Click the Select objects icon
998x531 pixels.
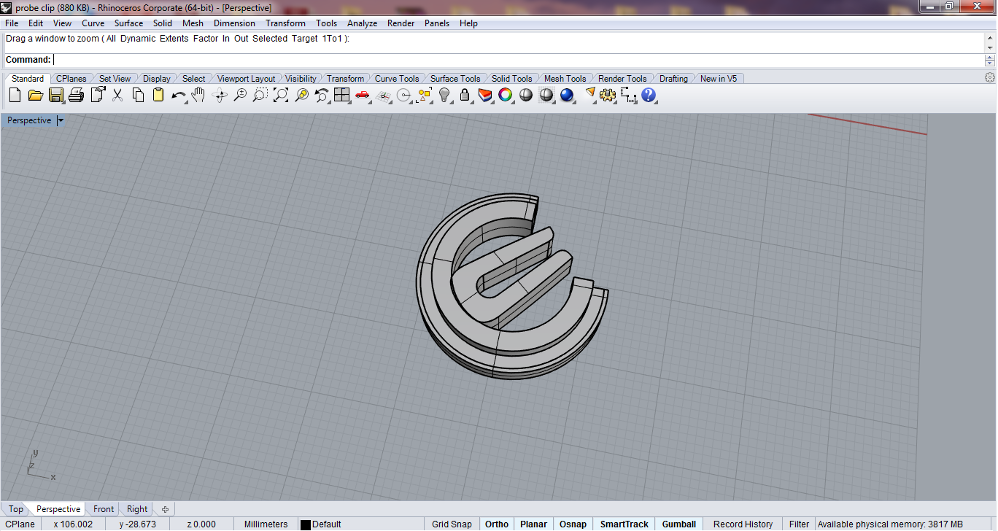coord(424,96)
